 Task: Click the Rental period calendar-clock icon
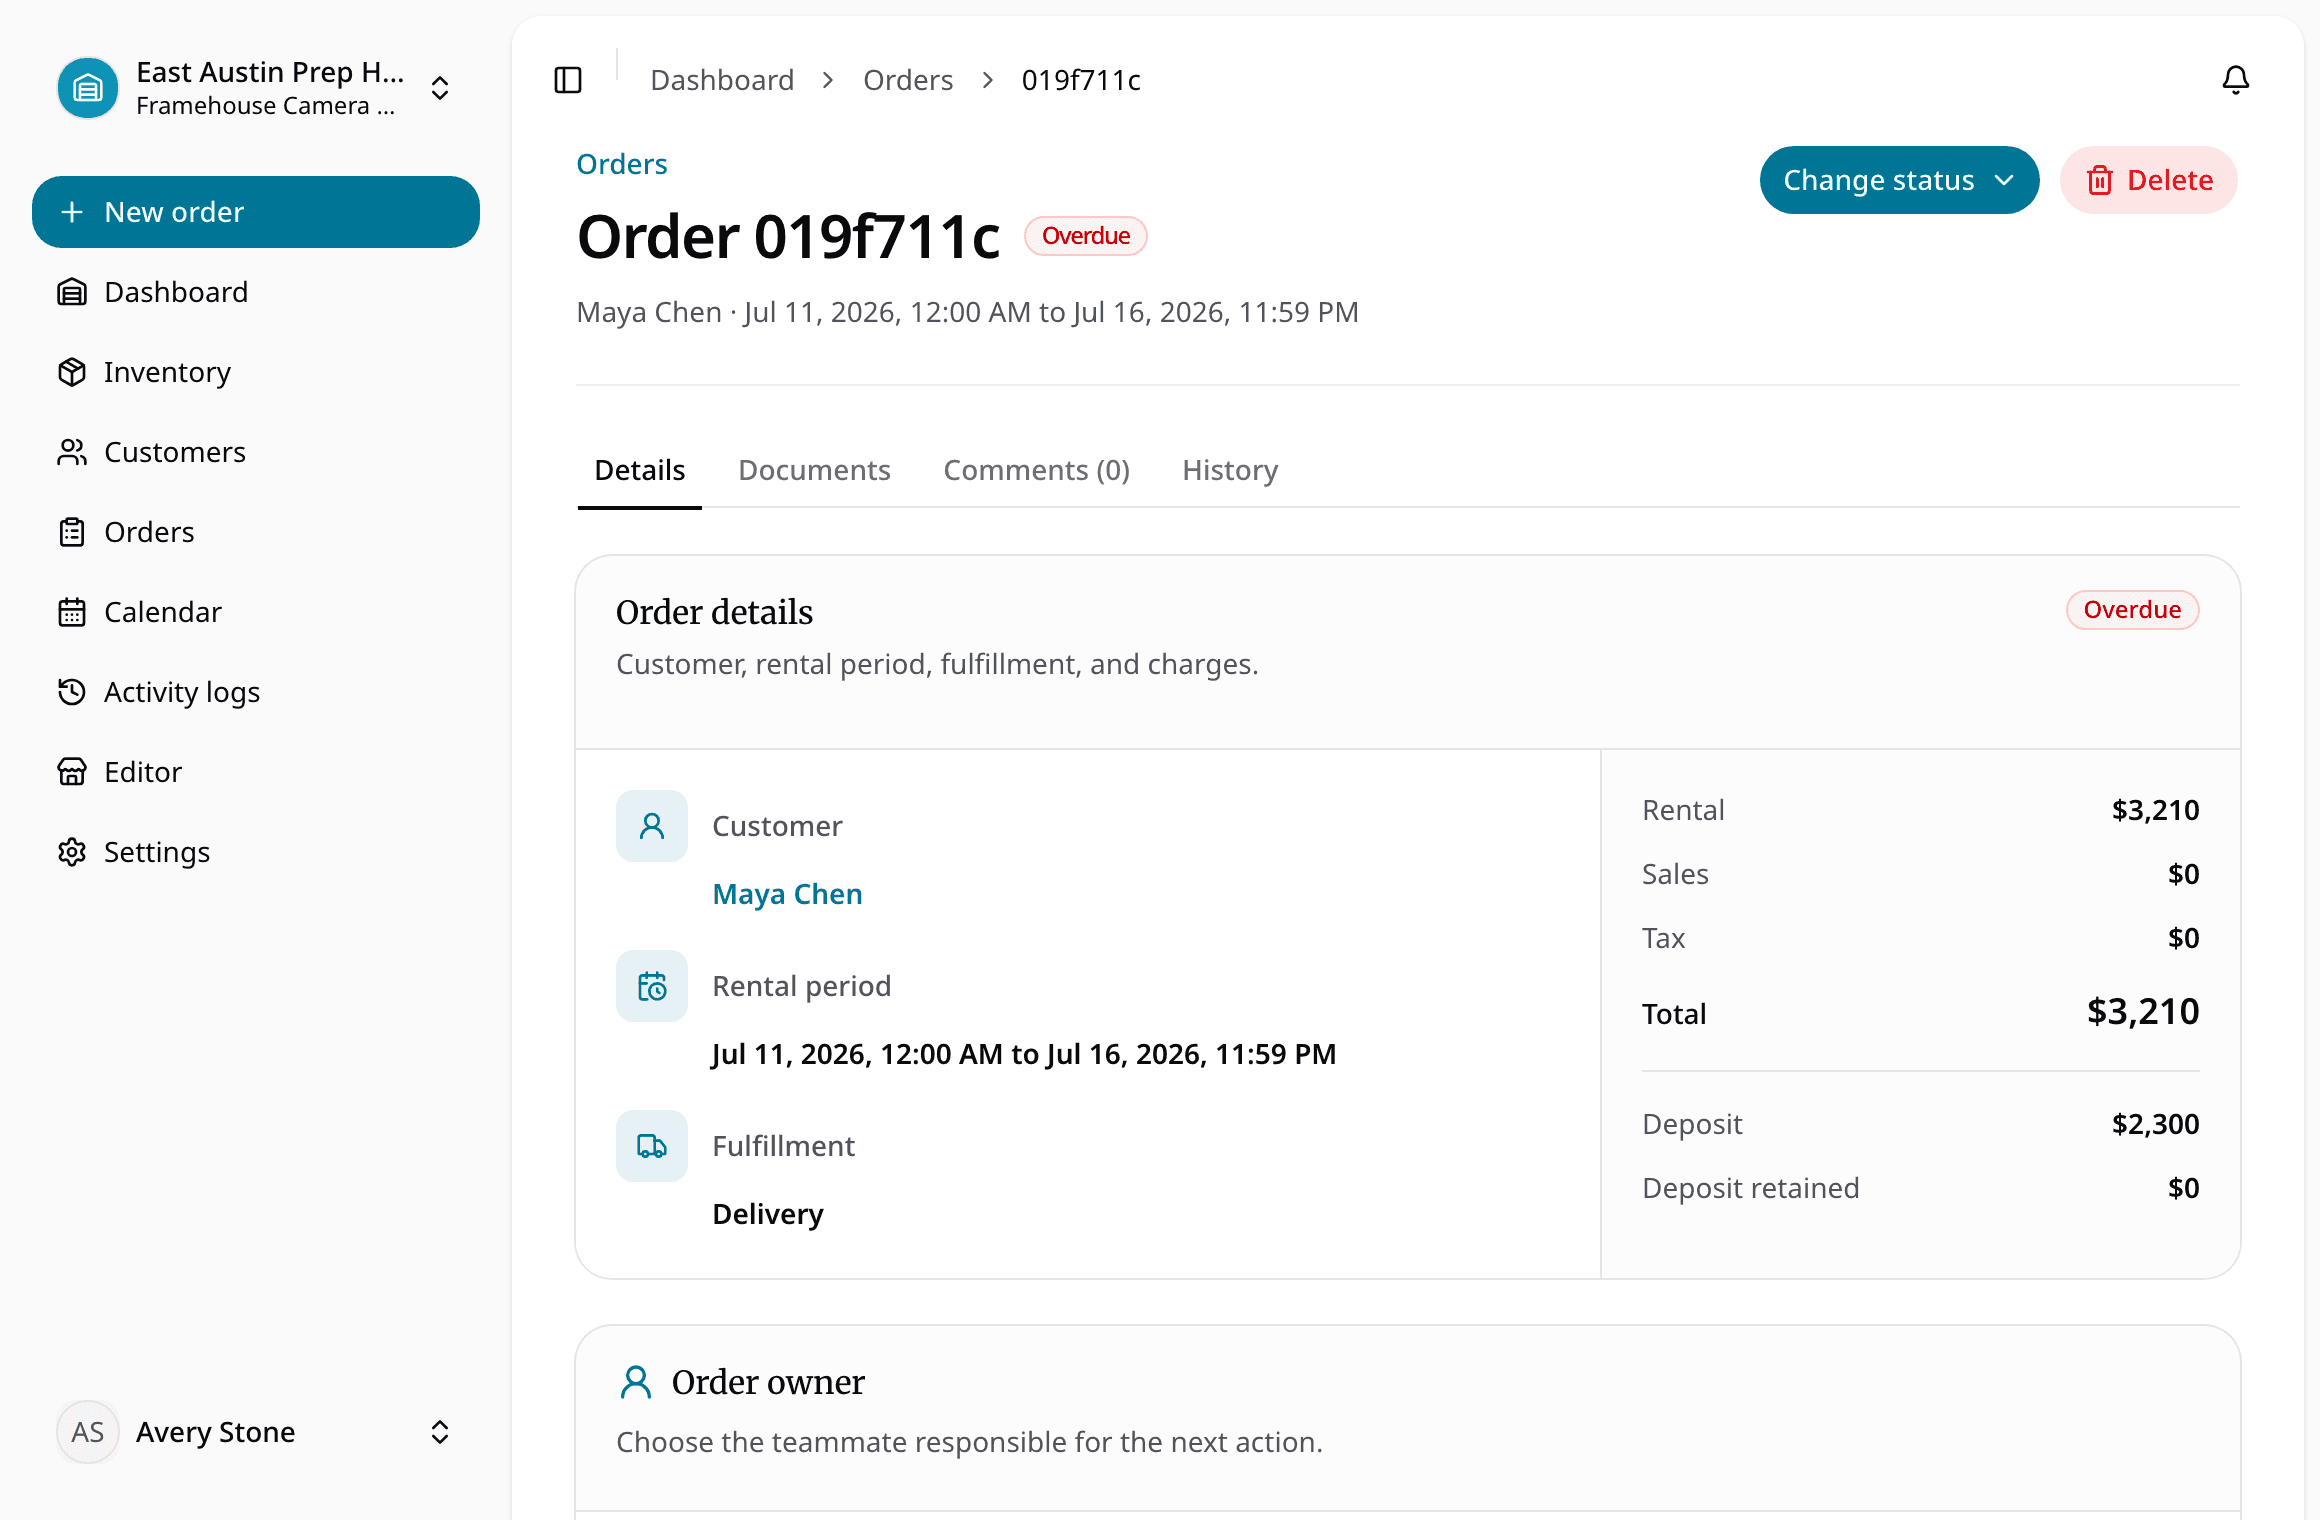click(x=652, y=986)
